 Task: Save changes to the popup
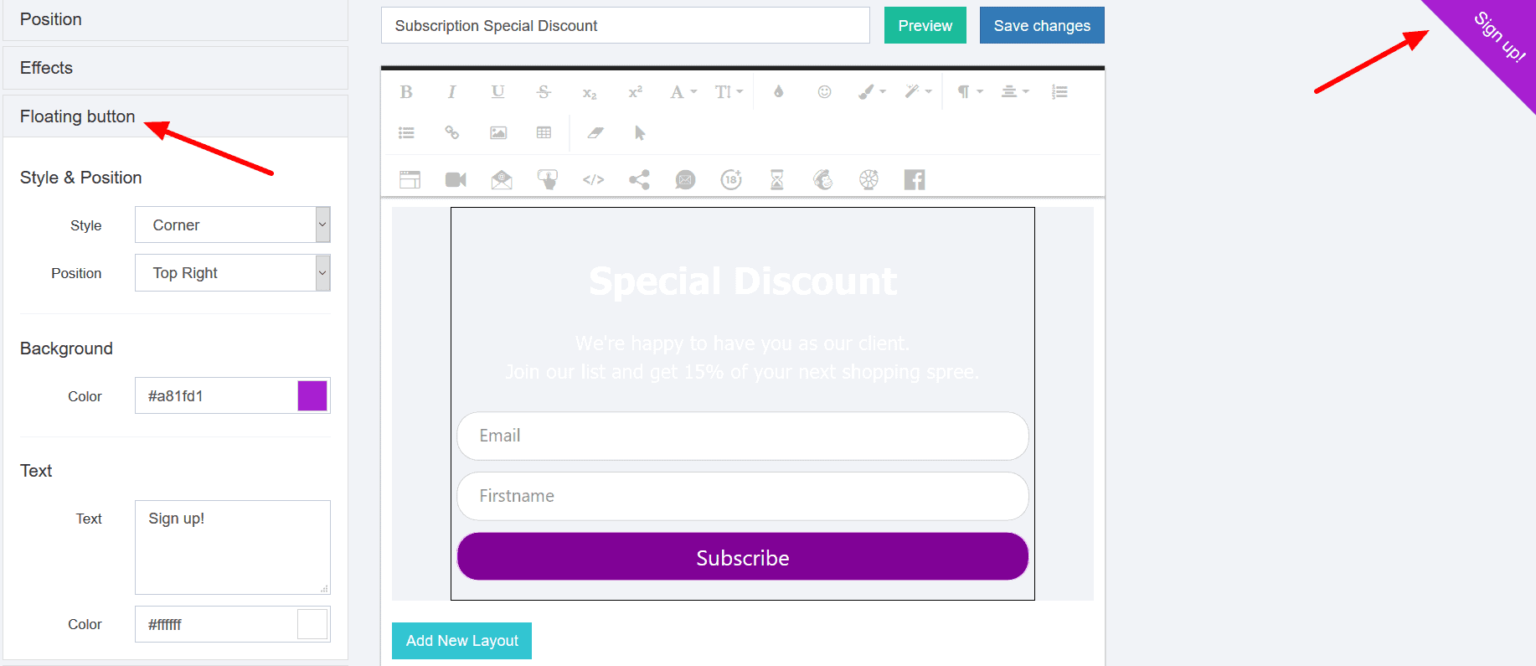1042,26
